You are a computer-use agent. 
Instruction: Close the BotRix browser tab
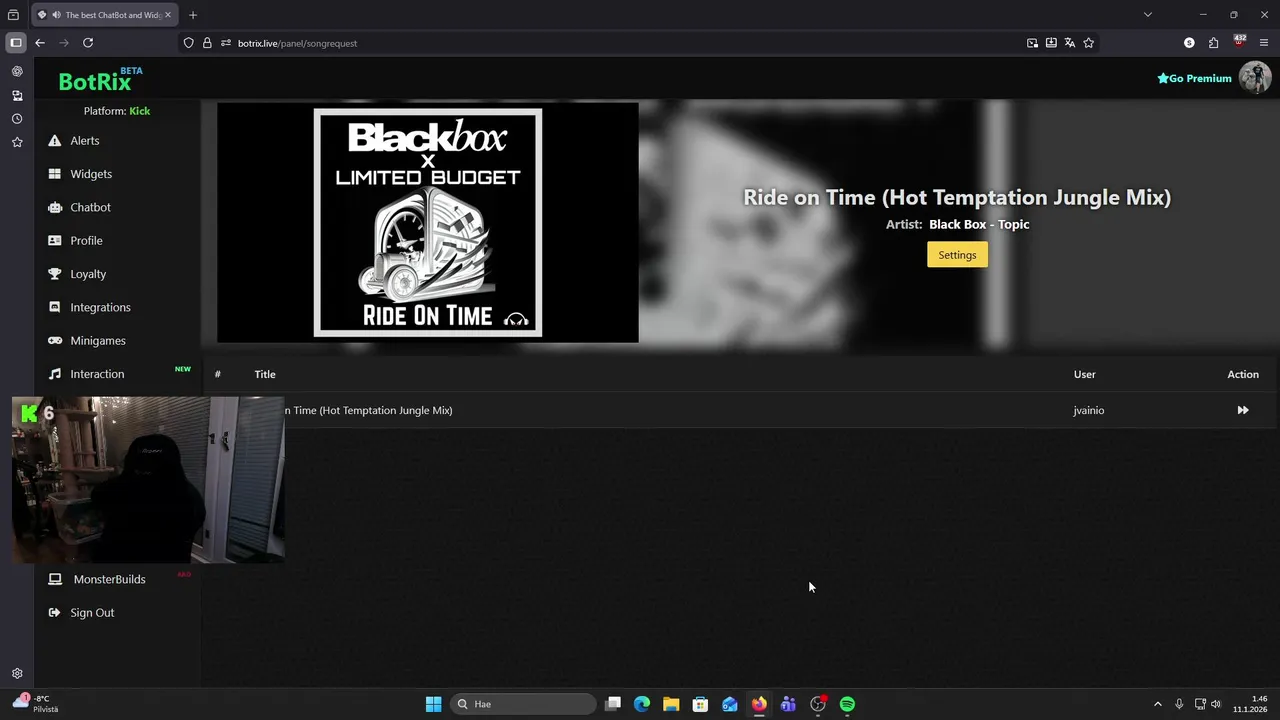[x=168, y=15]
